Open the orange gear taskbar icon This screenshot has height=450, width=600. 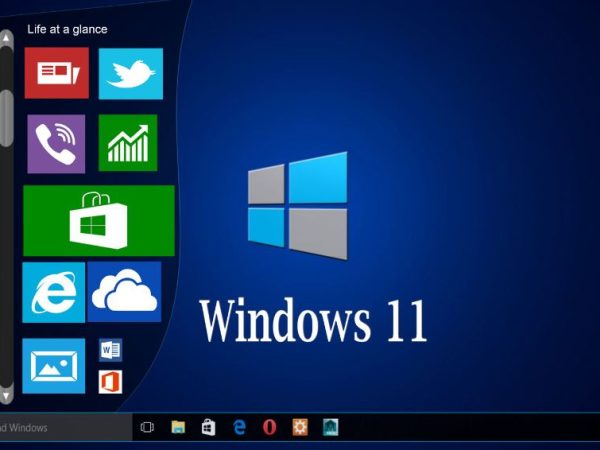click(300, 427)
